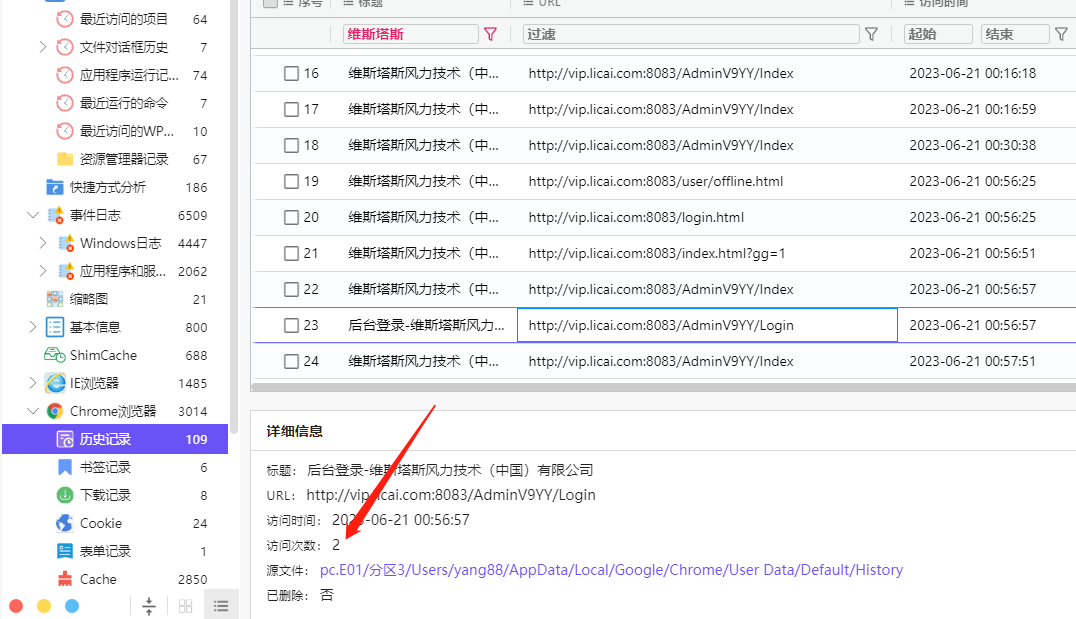This screenshot has width=1076, height=619.
Task: Check the checkbox for row 22
Action: tap(292, 290)
